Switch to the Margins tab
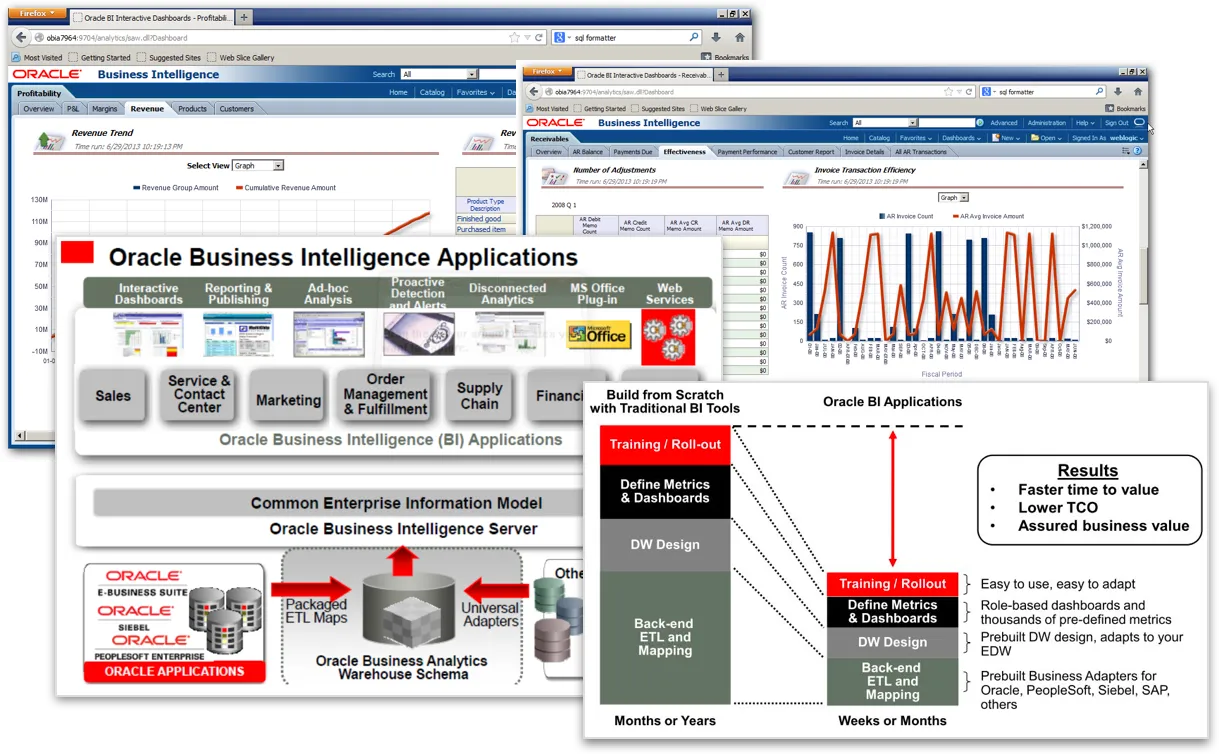This screenshot has width=1220, height=754. tap(104, 109)
